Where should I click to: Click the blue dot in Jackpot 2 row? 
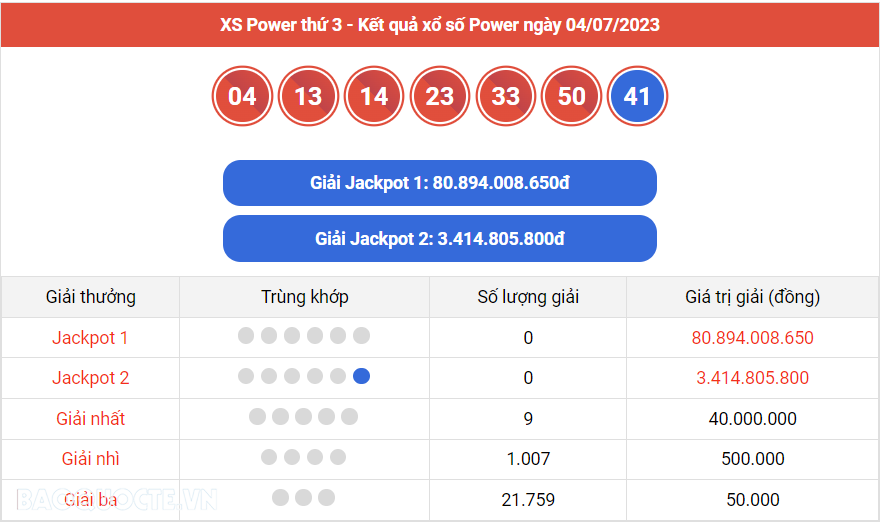point(362,377)
